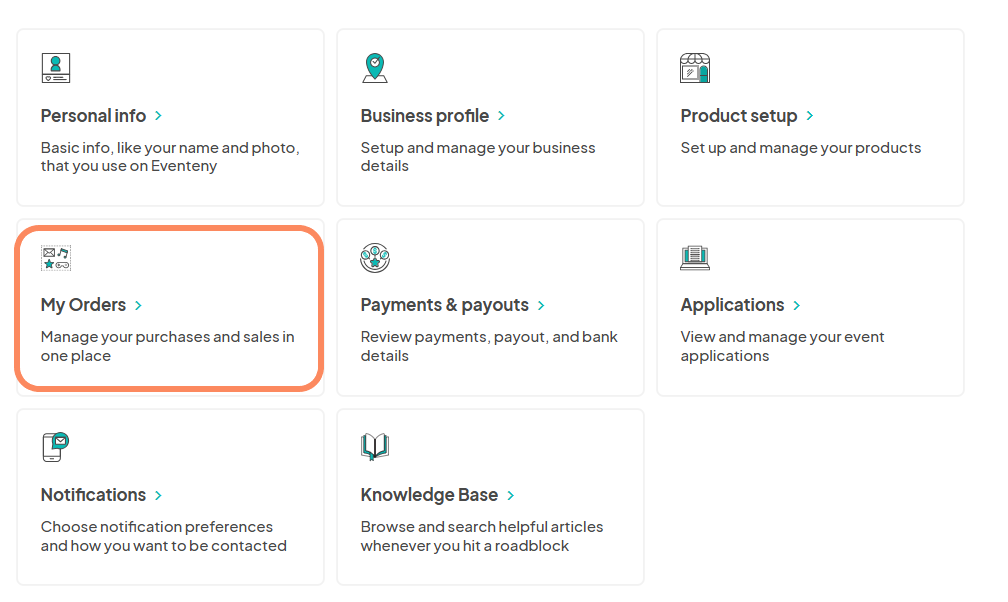Open Knowledge Base by clicking the book icon

[374, 446]
